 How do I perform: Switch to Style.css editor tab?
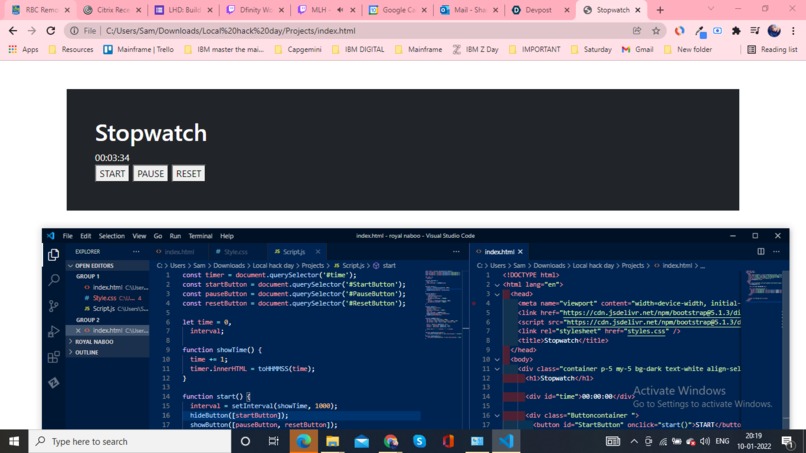[x=235, y=252]
